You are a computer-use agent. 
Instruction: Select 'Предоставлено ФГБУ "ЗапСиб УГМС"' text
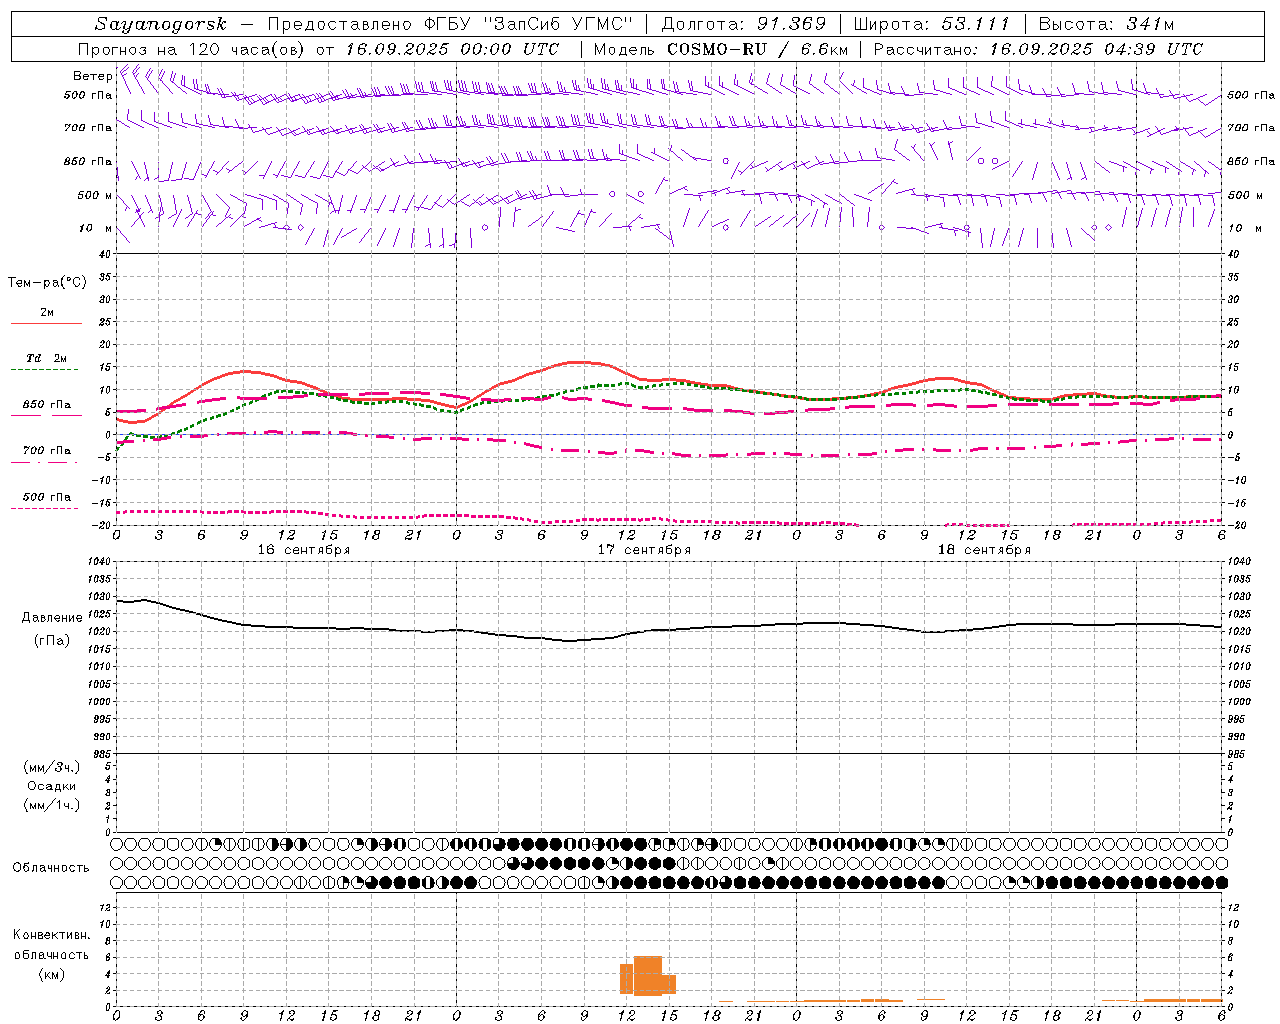point(449,24)
